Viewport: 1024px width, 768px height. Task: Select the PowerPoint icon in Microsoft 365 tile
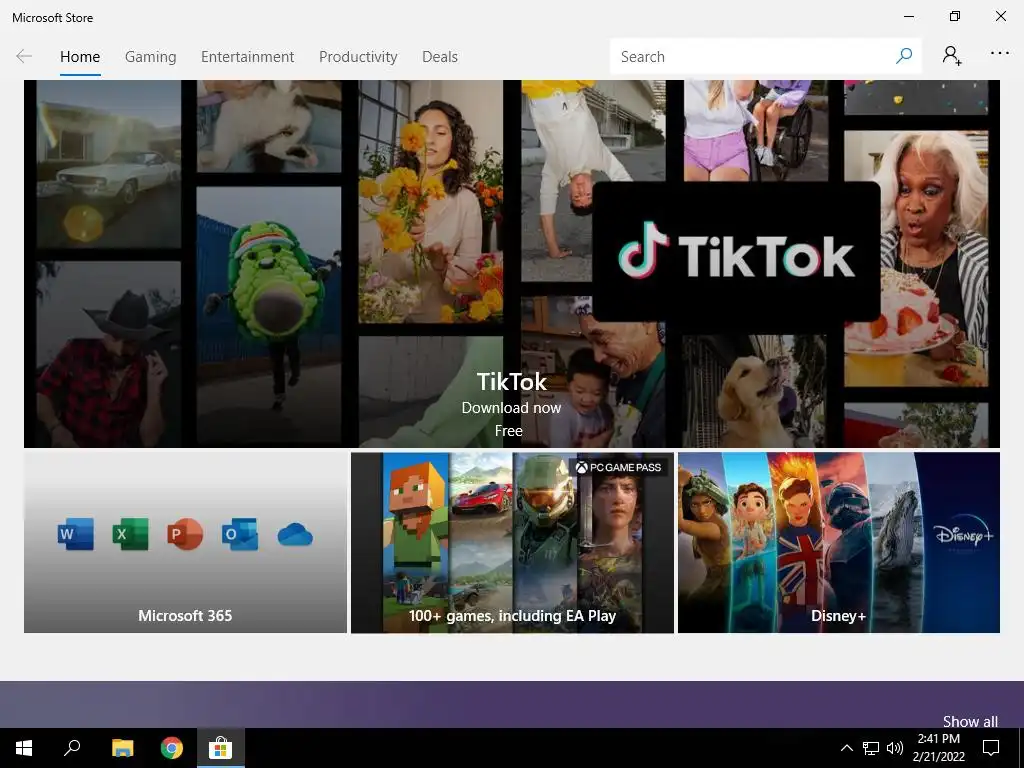[185, 534]
